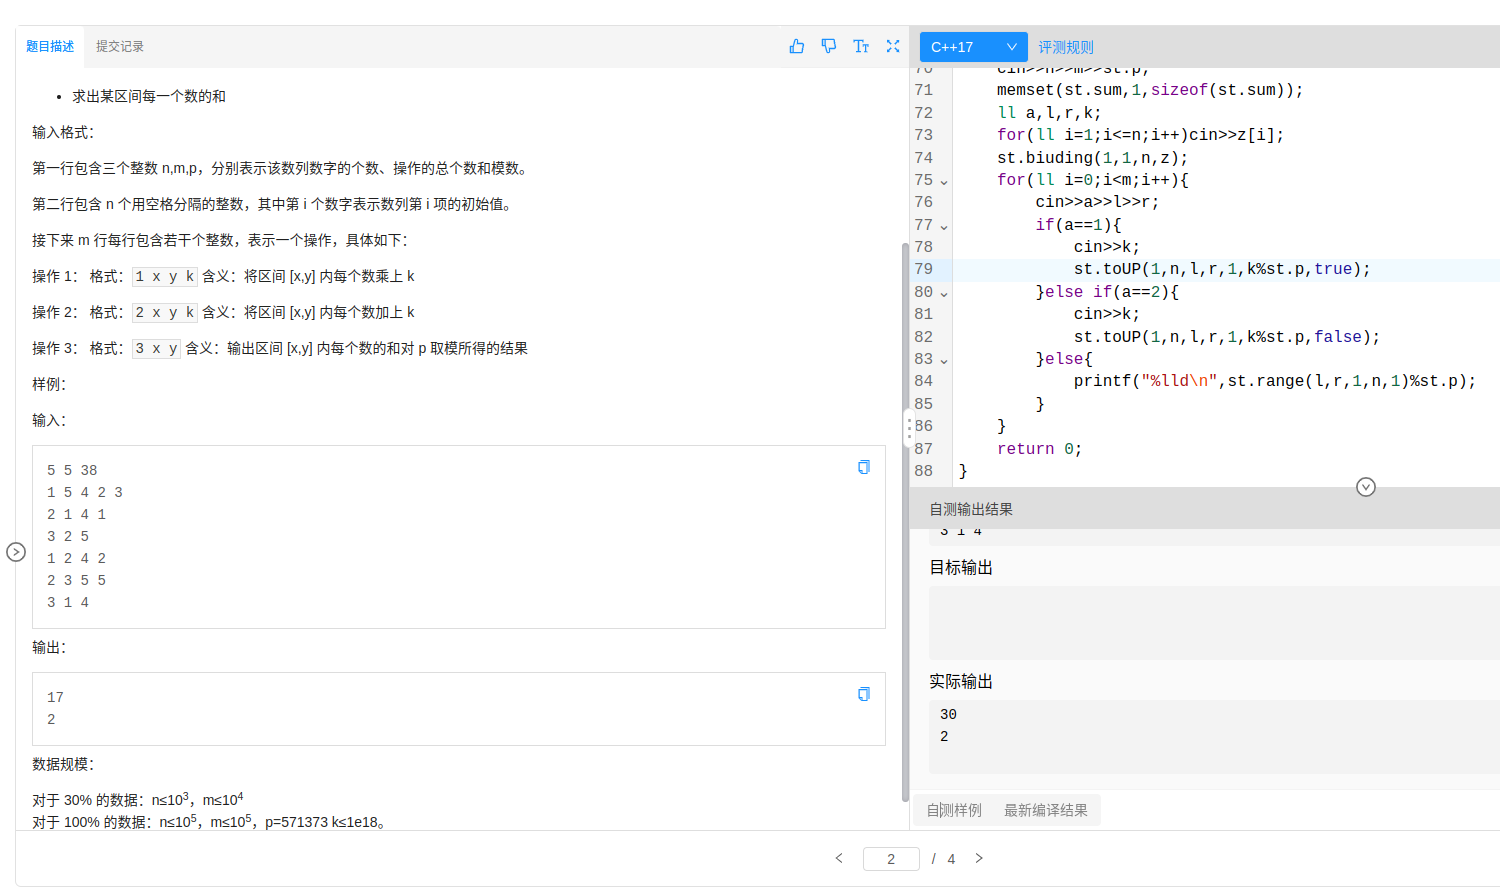Go to previous problem page
The height and width of the screenshot is (896, 1500).
pos(839,858)
